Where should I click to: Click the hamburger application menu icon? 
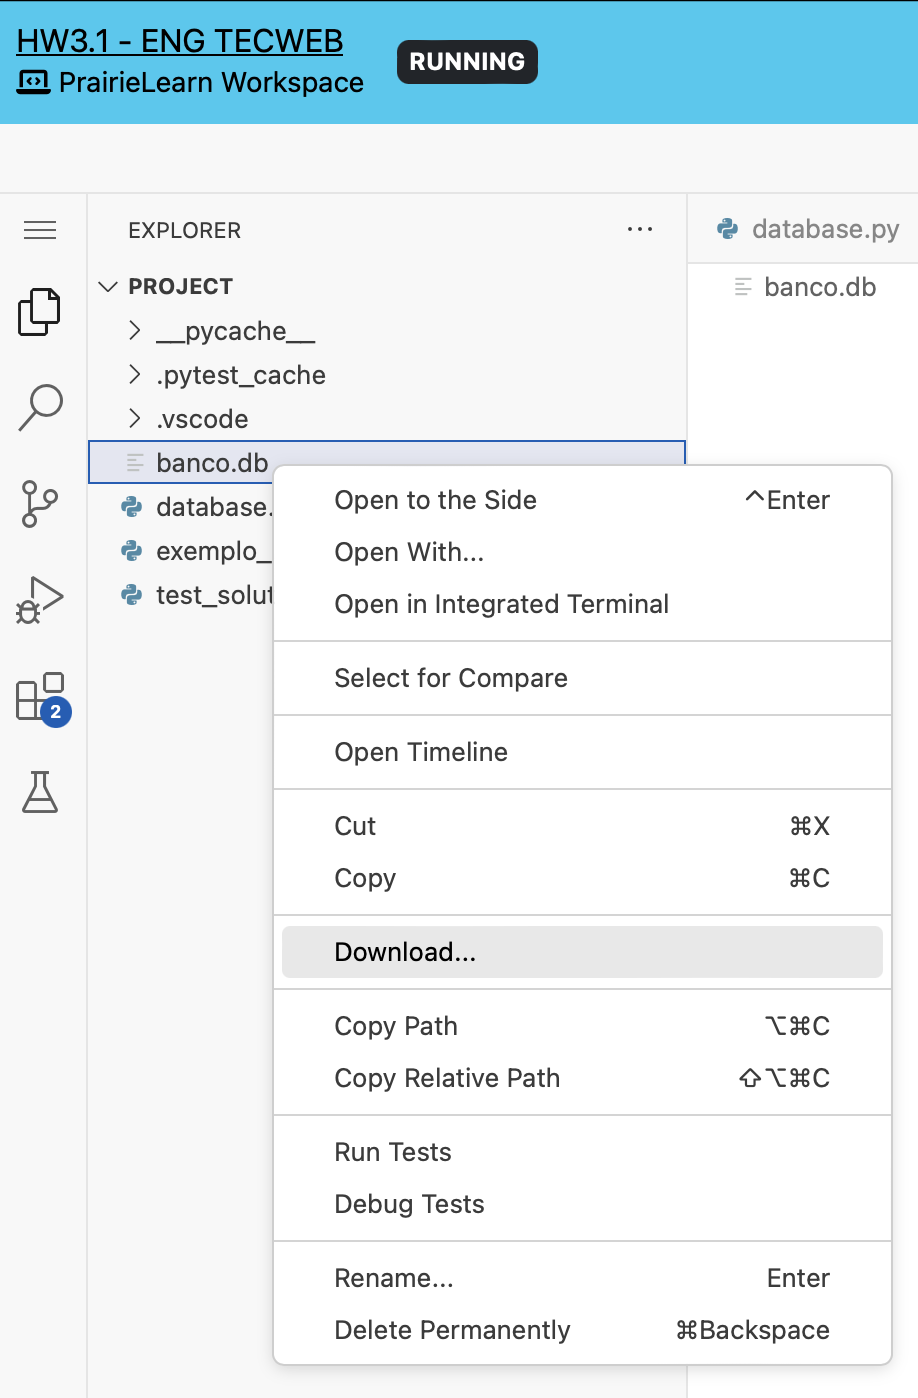click(40, 231)
